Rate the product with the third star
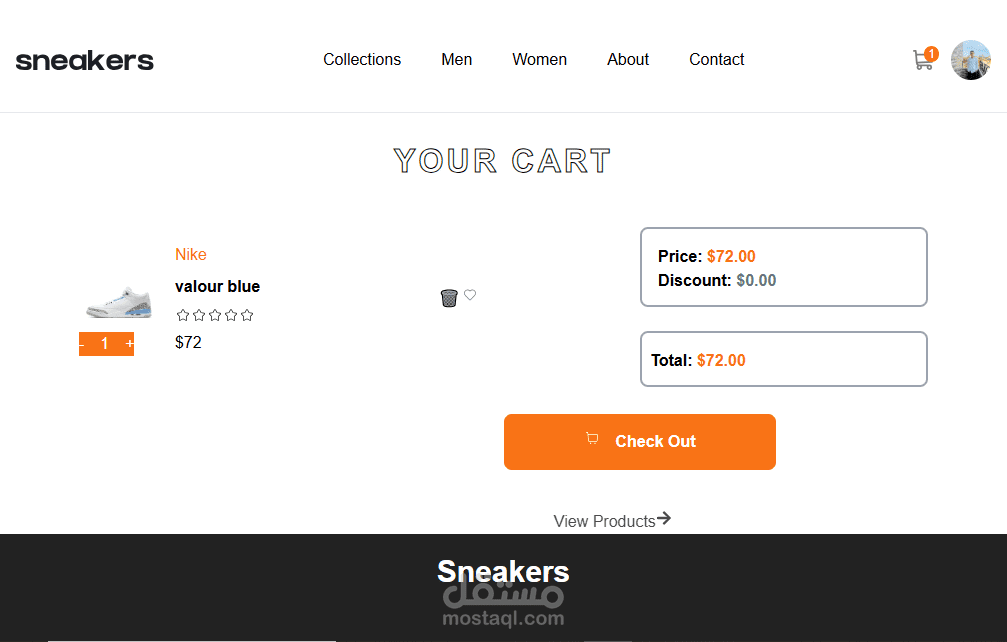The width and height of the screenshot is (1007, 642). (x=215, y=315)
